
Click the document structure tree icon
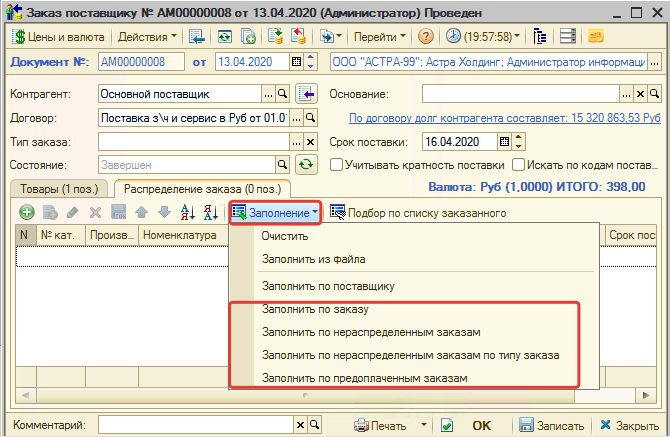pyautogui.click(x=540, y=37)
